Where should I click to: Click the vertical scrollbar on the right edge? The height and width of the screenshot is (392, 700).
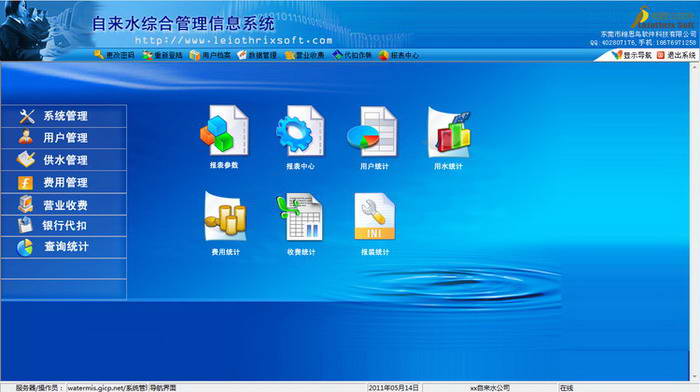[x=694, y=222]
